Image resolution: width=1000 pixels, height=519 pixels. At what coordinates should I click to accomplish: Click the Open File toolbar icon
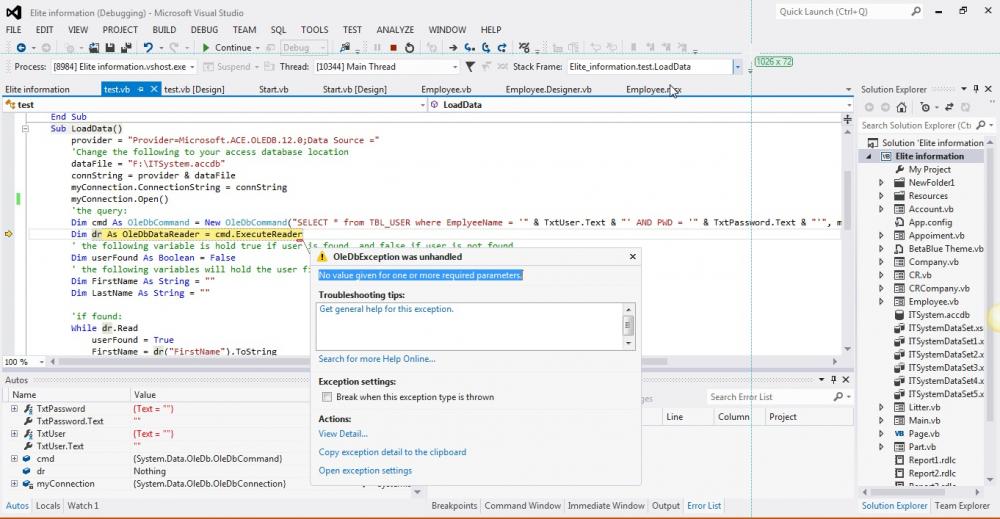[x=94, y=48]
